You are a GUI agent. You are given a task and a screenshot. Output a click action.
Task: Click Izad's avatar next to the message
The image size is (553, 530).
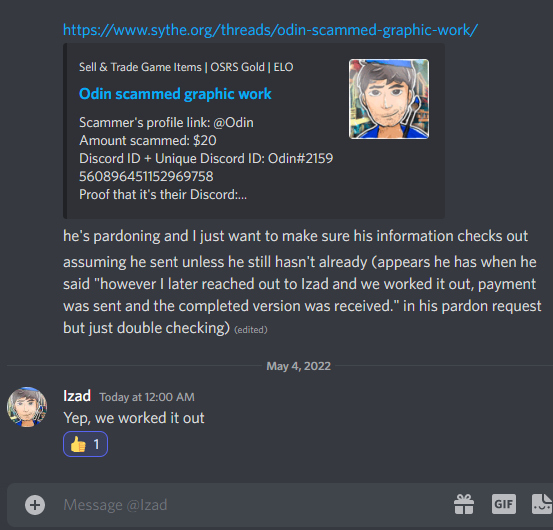[x=27, y=407]
